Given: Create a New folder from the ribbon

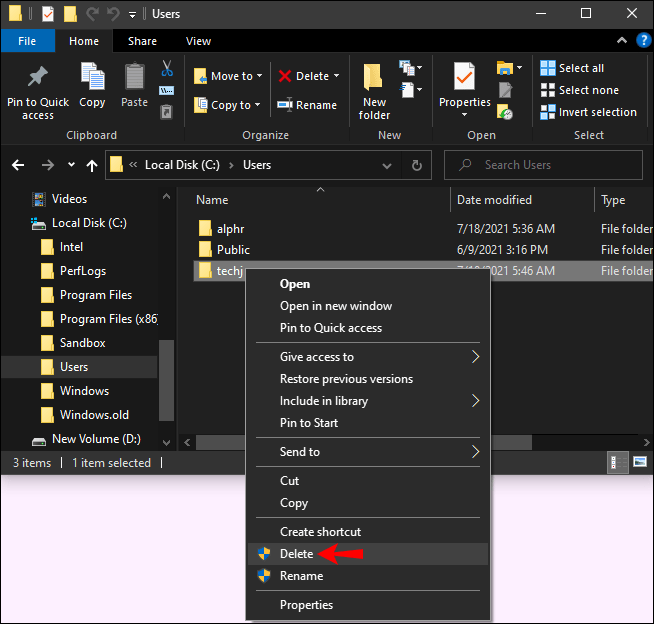Looking at the screenshot, I should pos(374,92).
